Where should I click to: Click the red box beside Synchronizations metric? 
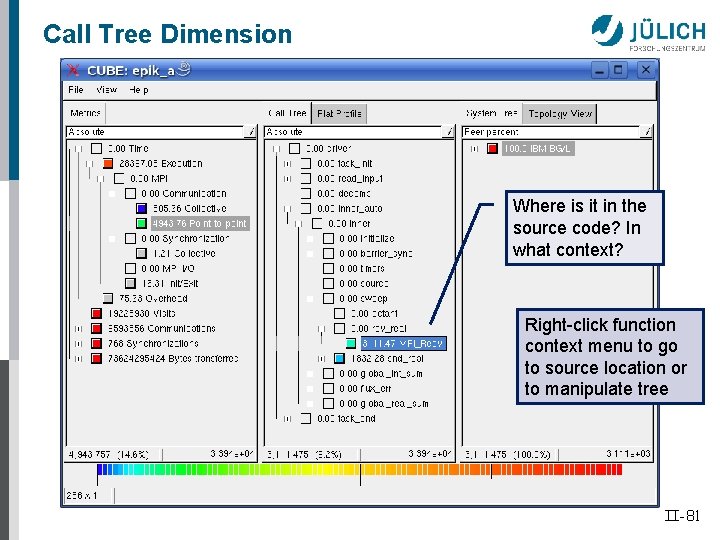point(96,343)
